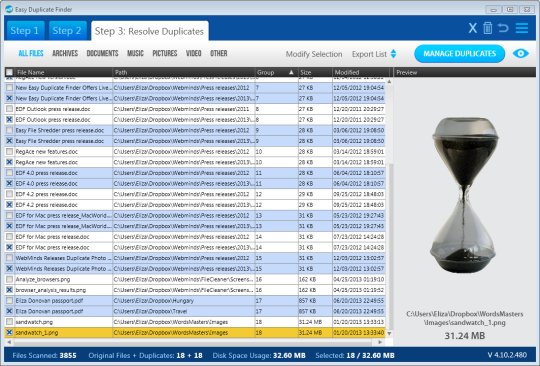
Task: Click the X clear results icon
Action: tap(472, 28)
